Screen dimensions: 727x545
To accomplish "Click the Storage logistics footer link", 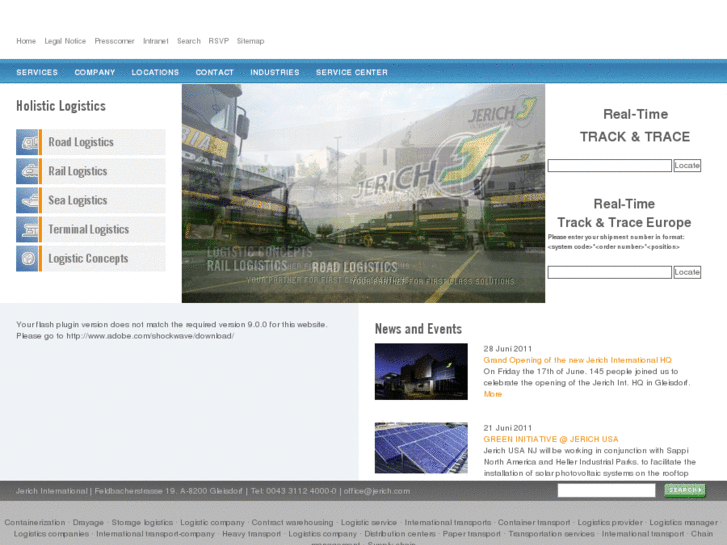I will 142,522.
